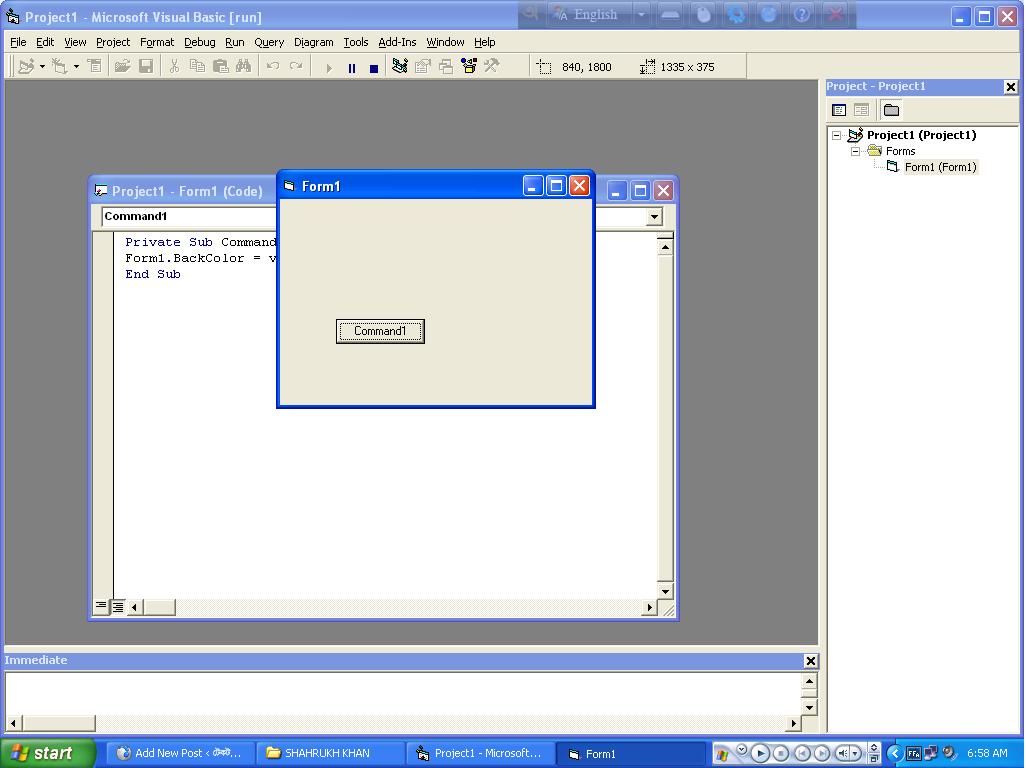Click the Redo arrow icon

[x=296, y=66]
